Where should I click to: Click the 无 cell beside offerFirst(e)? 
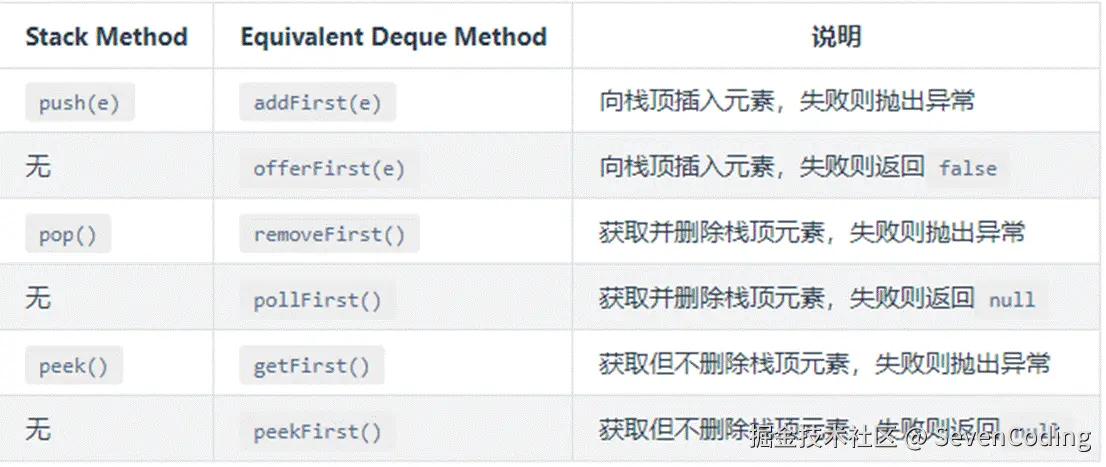38,167
